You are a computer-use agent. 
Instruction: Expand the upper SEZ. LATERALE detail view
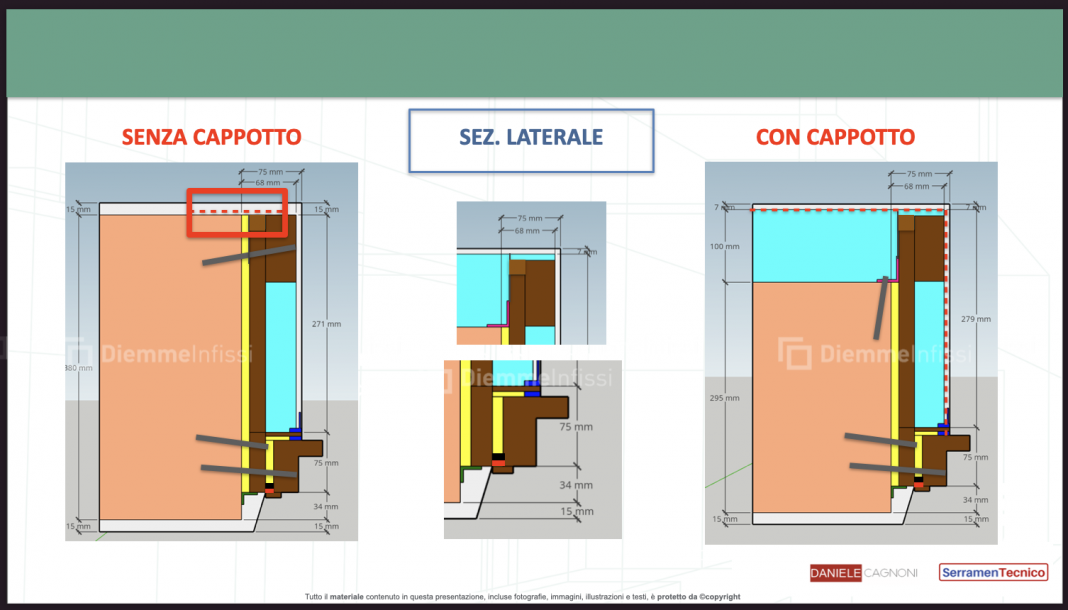pos(531,271)
